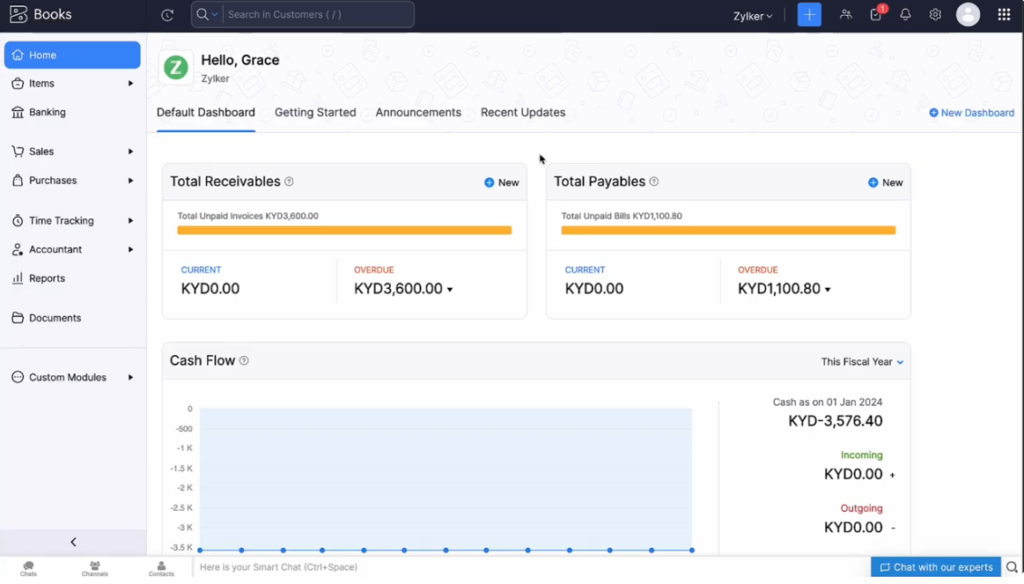Click the Zylker organization logo

pyautogui.click(x=176, y=67)
